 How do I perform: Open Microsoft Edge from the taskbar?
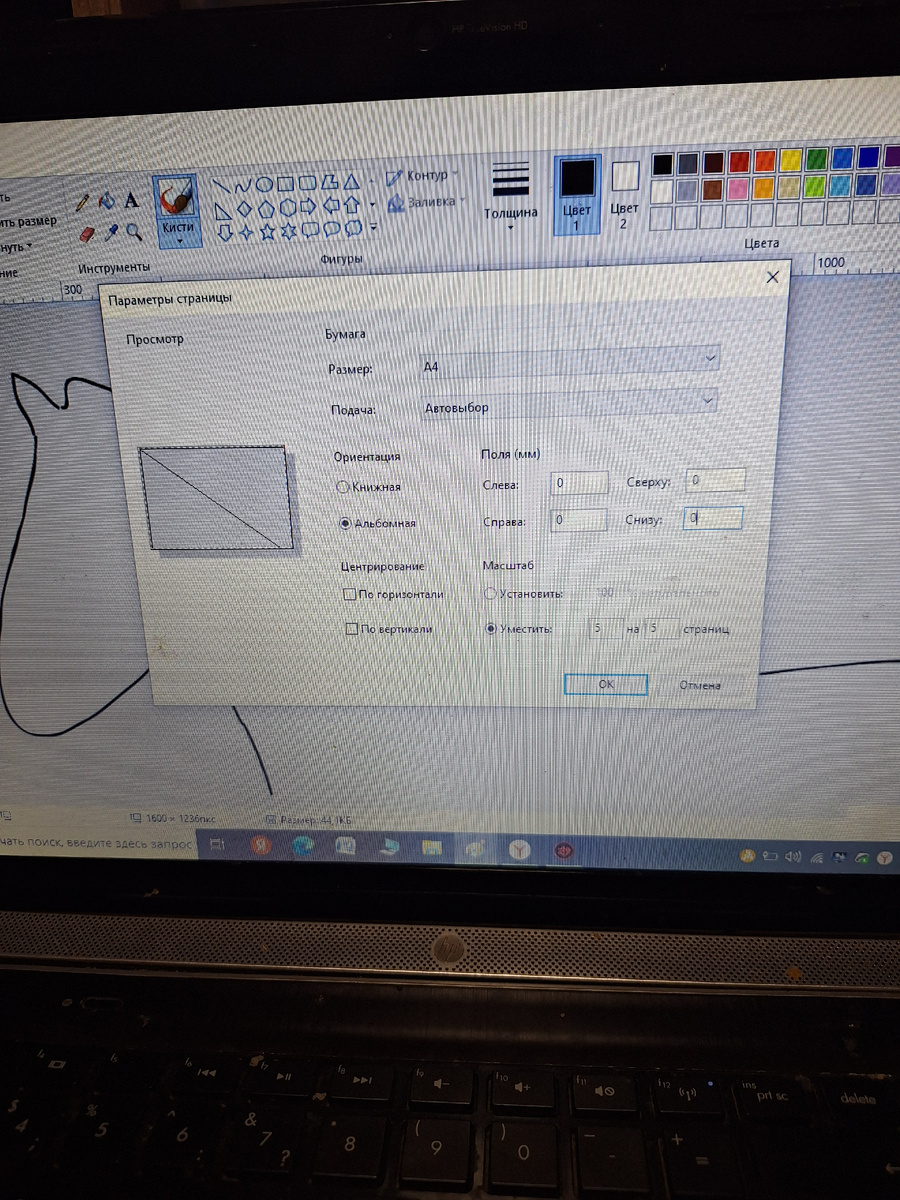click(303, 846)
